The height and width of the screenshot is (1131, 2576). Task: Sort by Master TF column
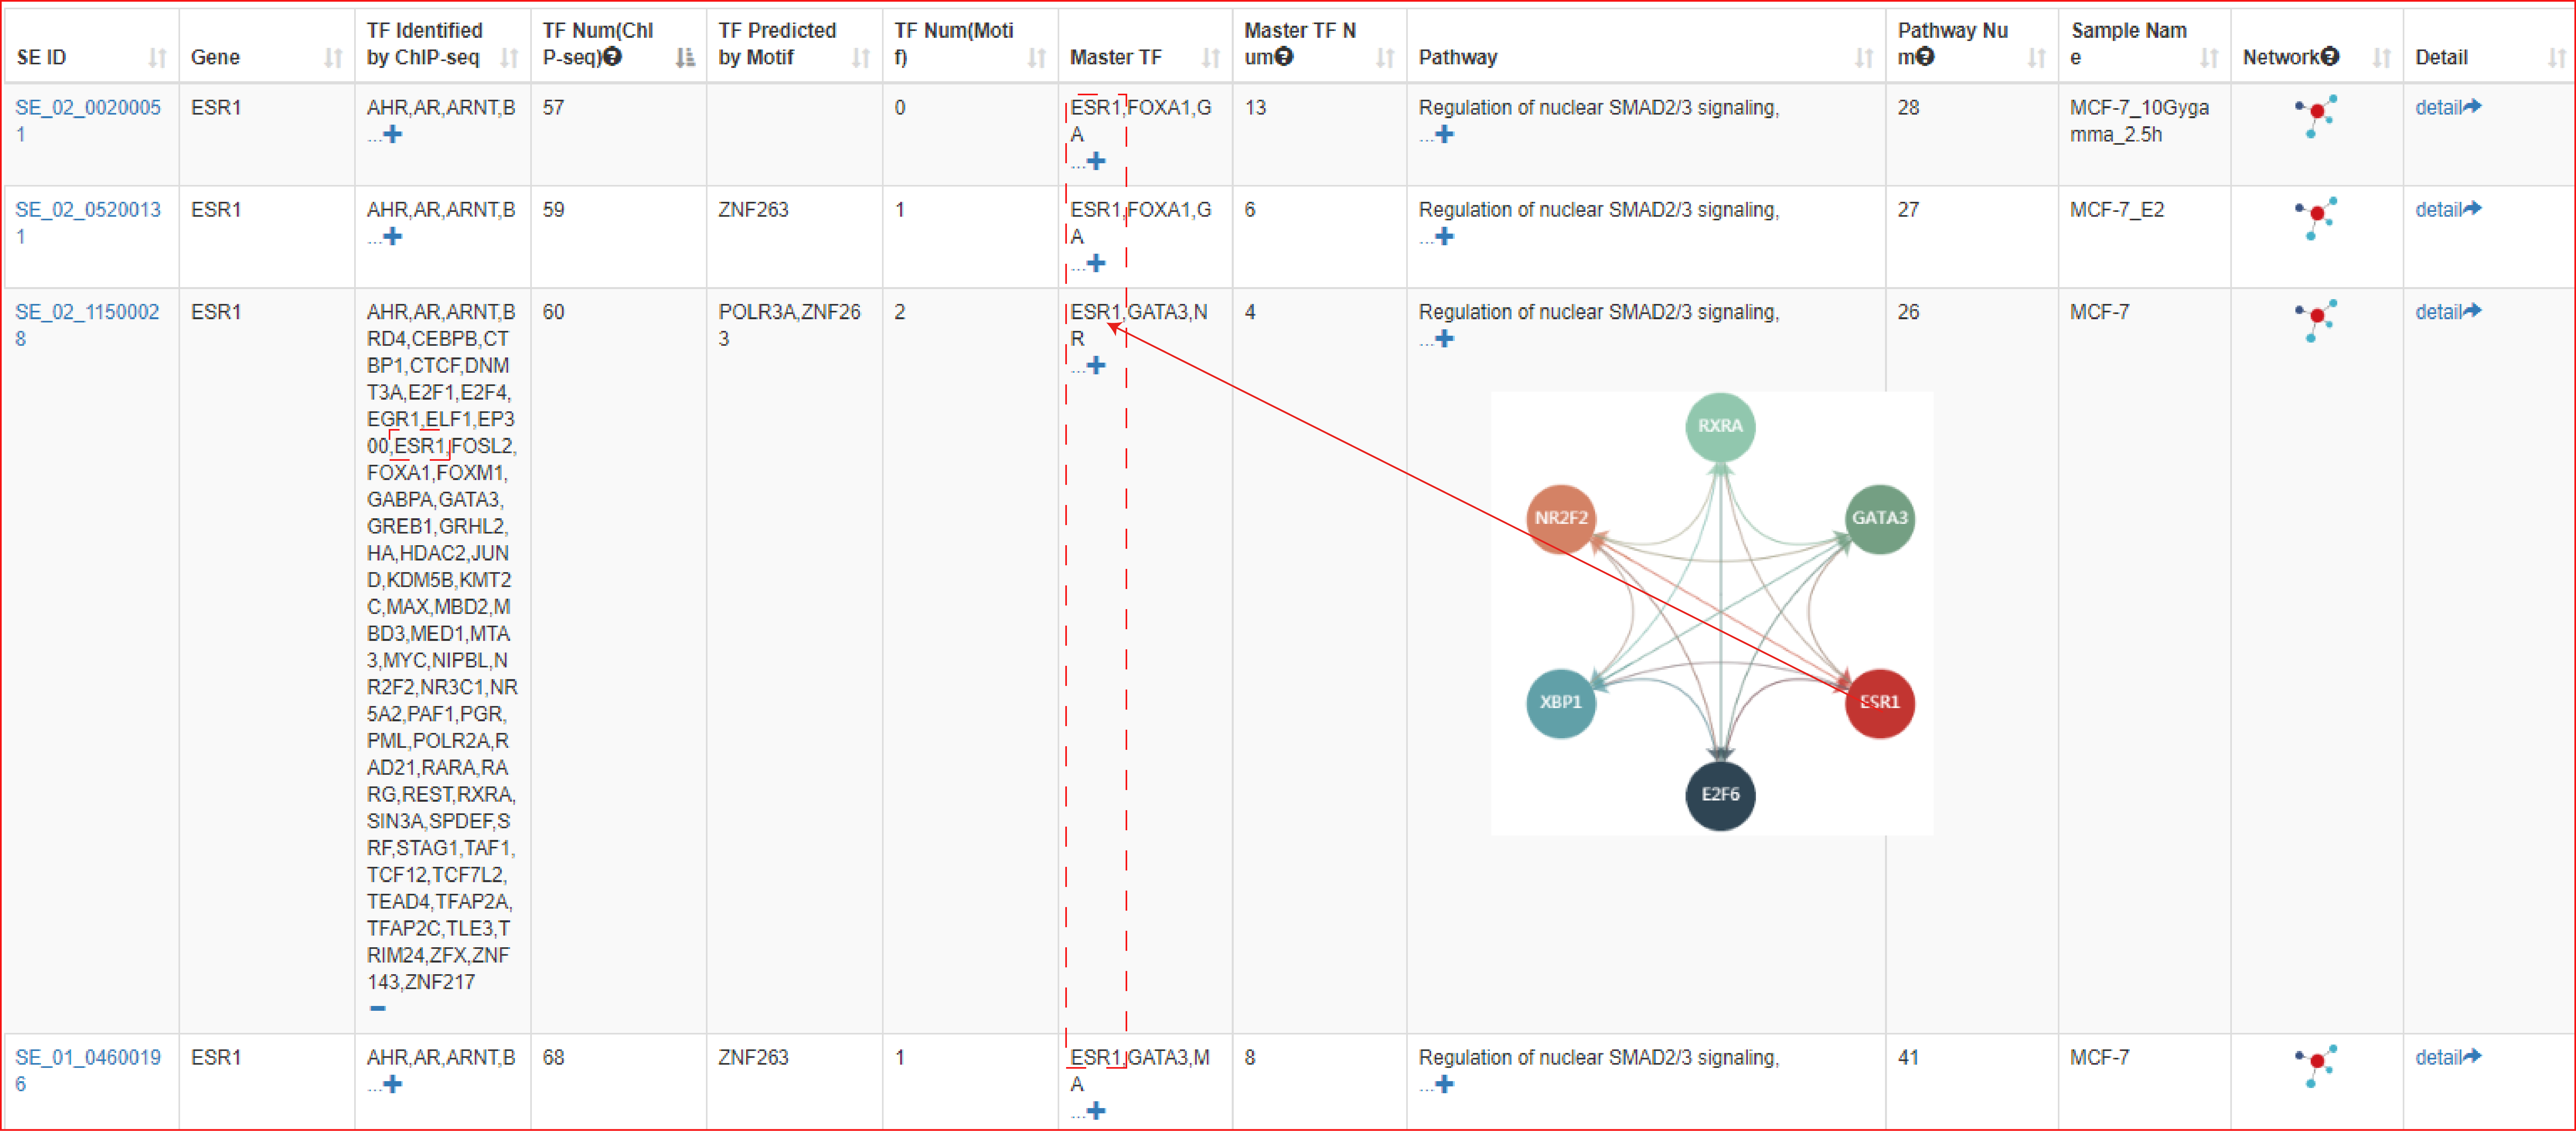pyautogui.click(x=1211, y=58)
